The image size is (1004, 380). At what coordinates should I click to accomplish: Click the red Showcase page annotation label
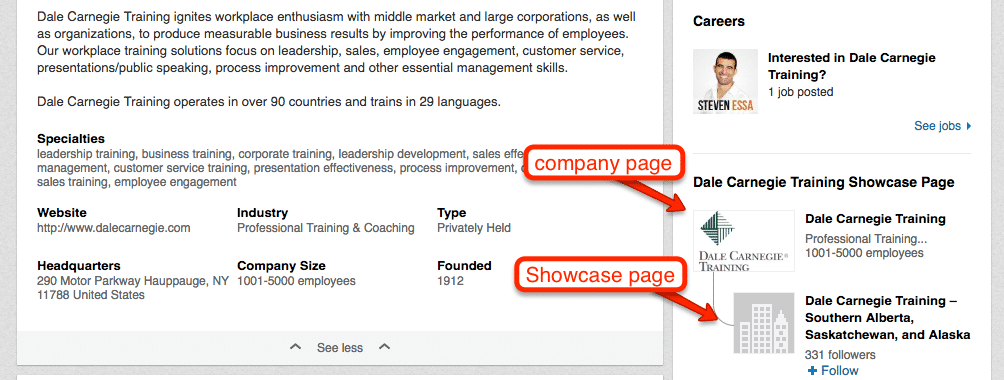click(600, 276)
